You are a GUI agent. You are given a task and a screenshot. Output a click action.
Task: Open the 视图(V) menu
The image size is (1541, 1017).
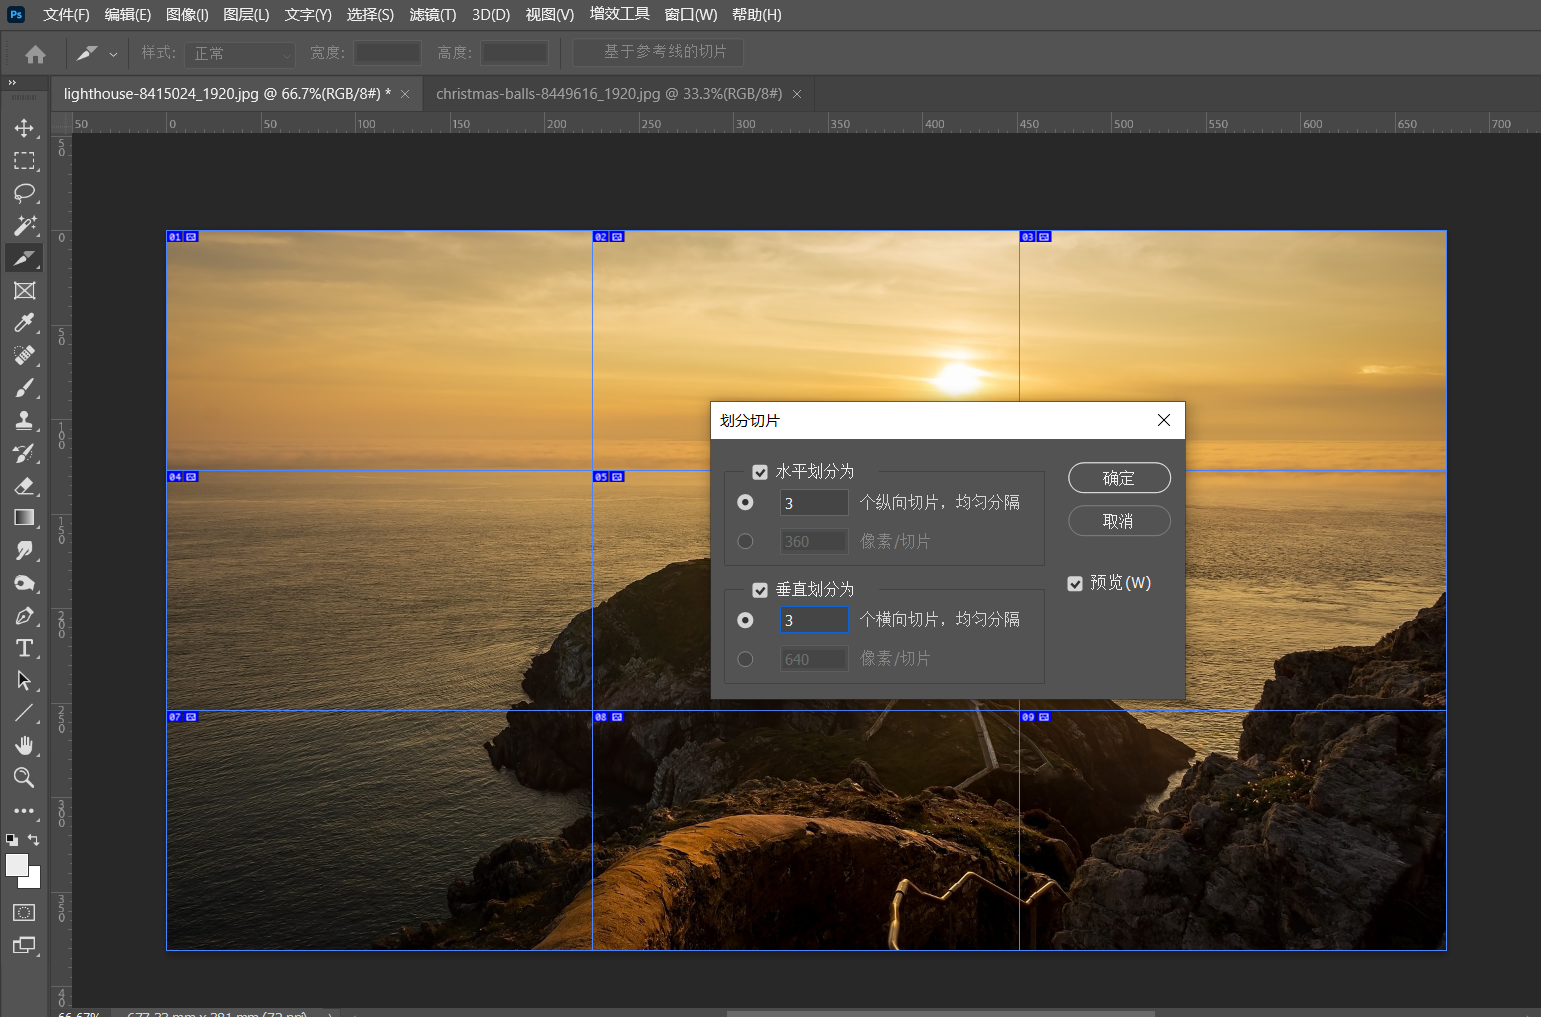pos(550,15)
